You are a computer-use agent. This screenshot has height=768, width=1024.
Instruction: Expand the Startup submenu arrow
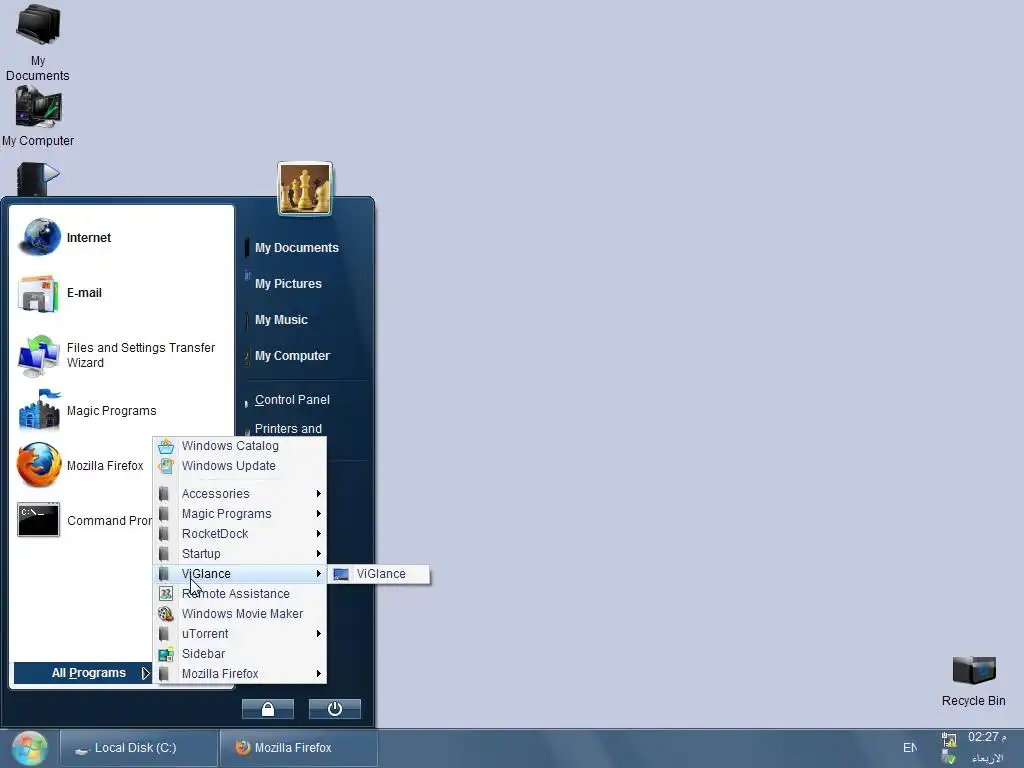pos(319,554)
